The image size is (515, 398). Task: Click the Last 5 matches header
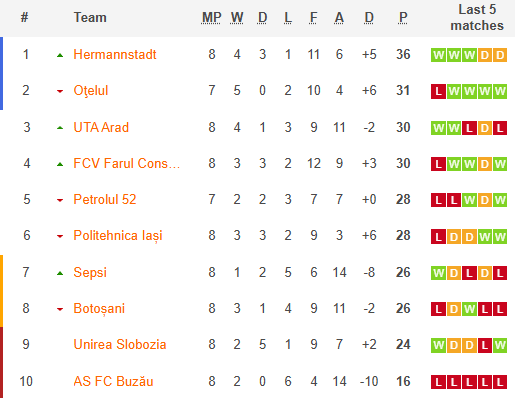[x=477, y=17]
